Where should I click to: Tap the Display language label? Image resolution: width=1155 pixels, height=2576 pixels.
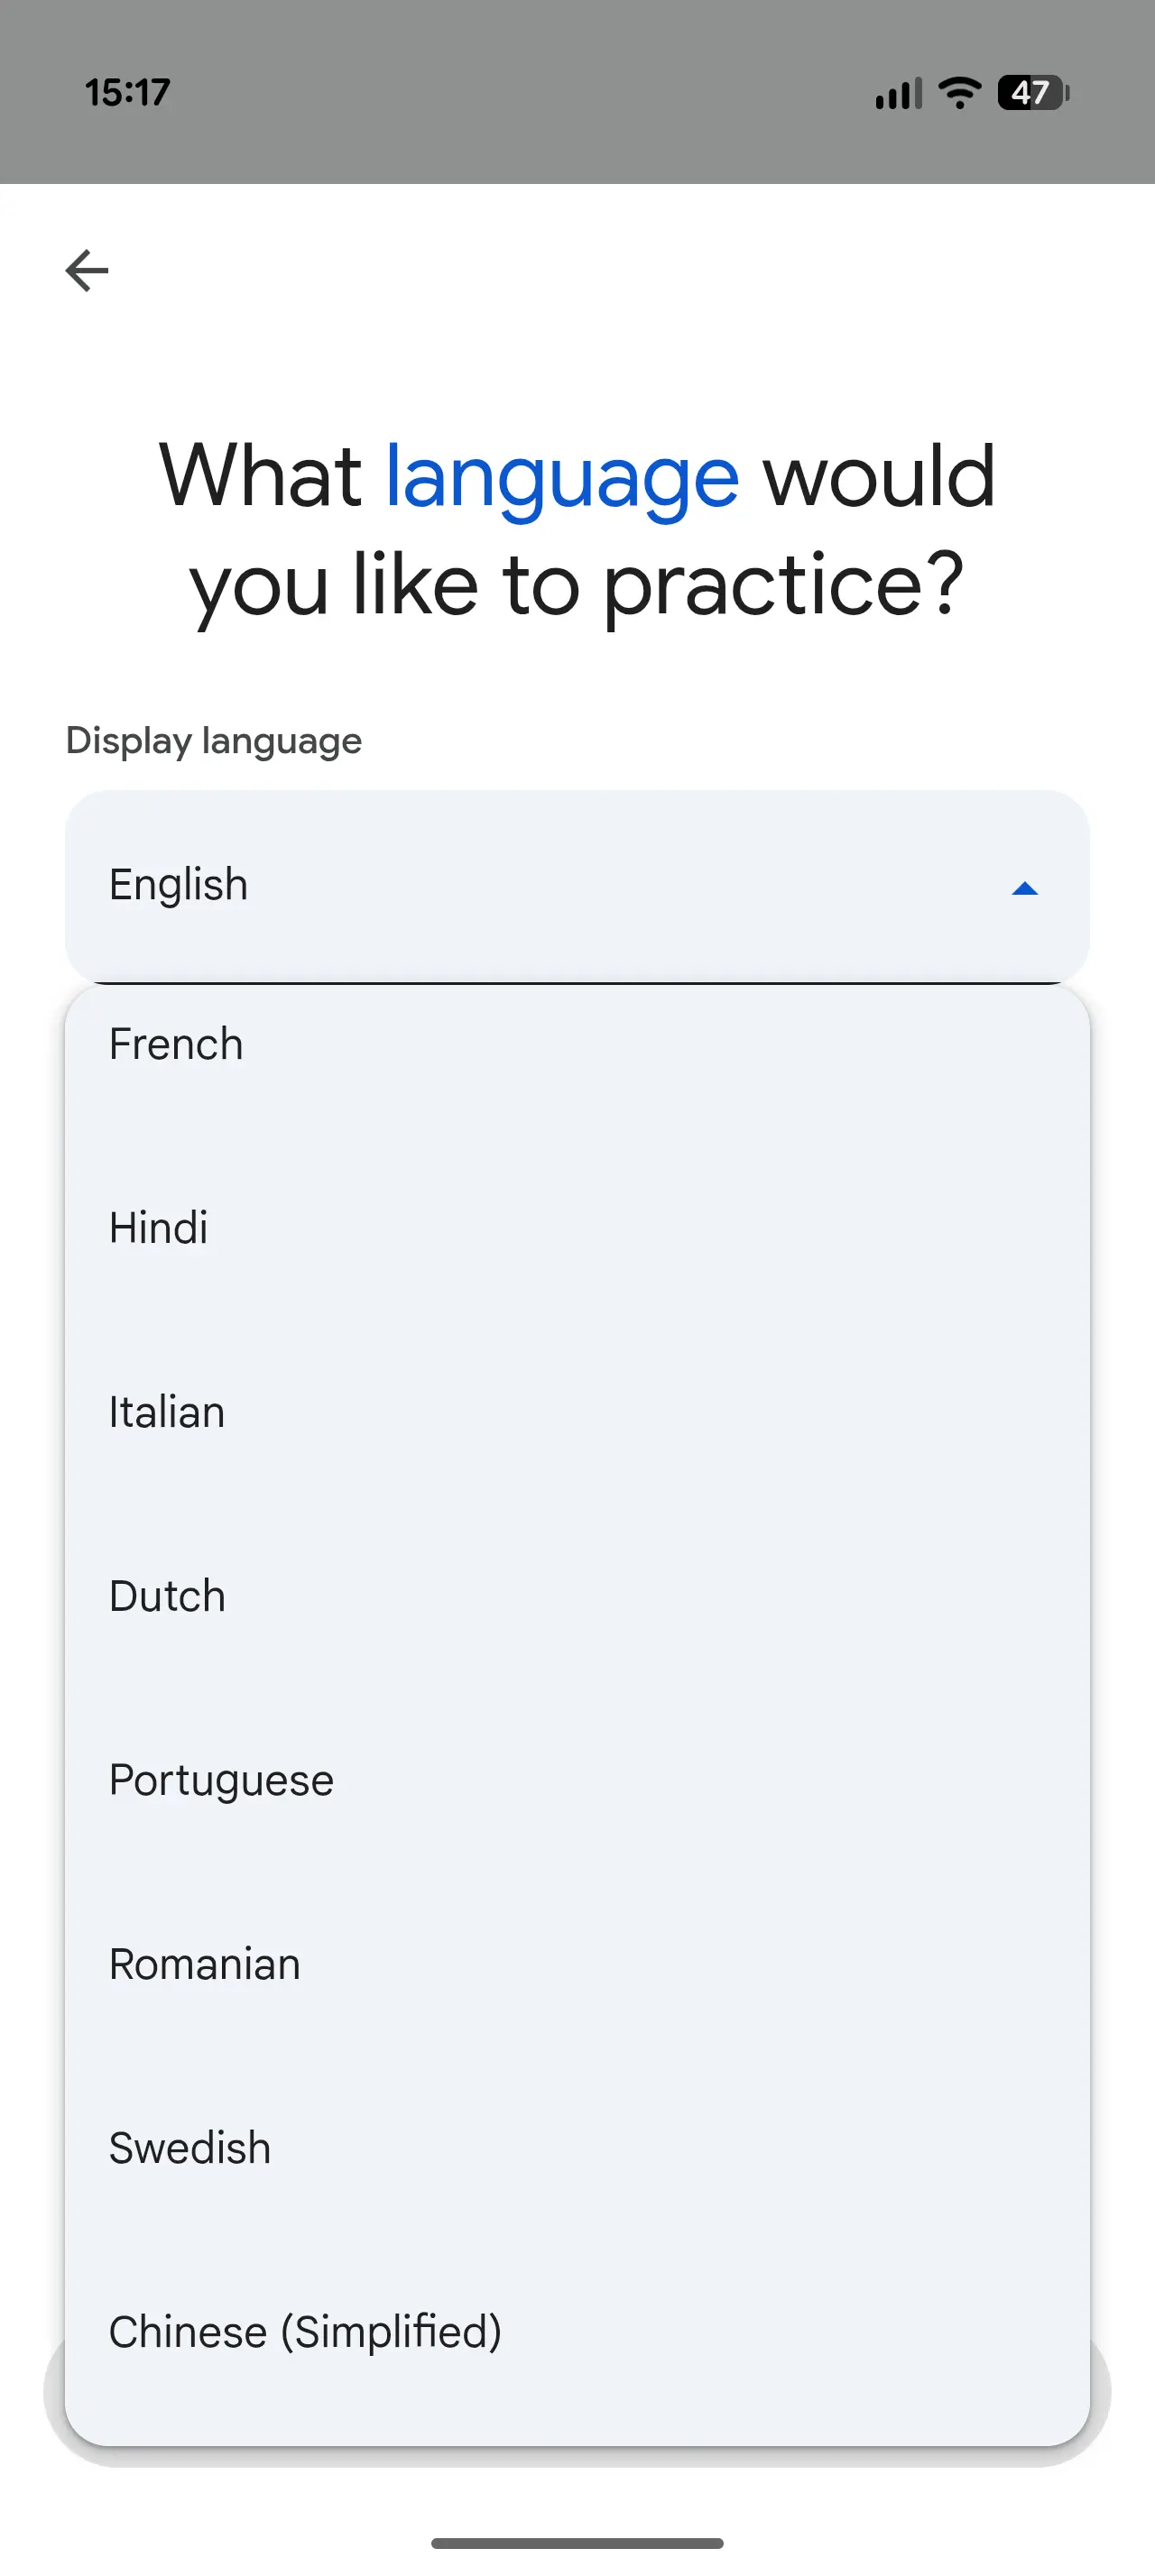point(214,741)
